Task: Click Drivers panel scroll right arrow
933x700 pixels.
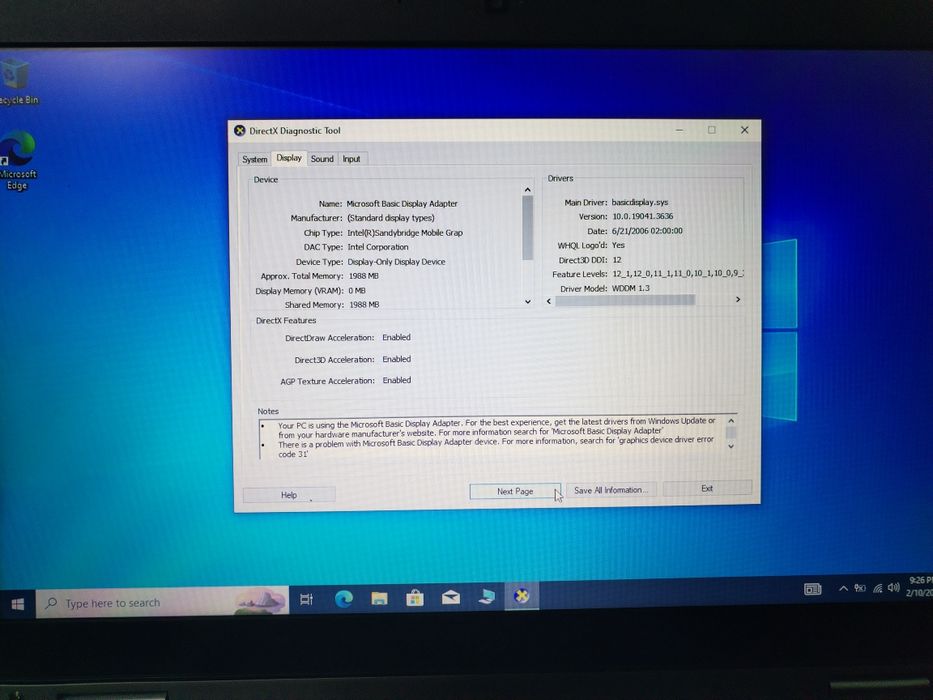Action: tap(738, 299)
